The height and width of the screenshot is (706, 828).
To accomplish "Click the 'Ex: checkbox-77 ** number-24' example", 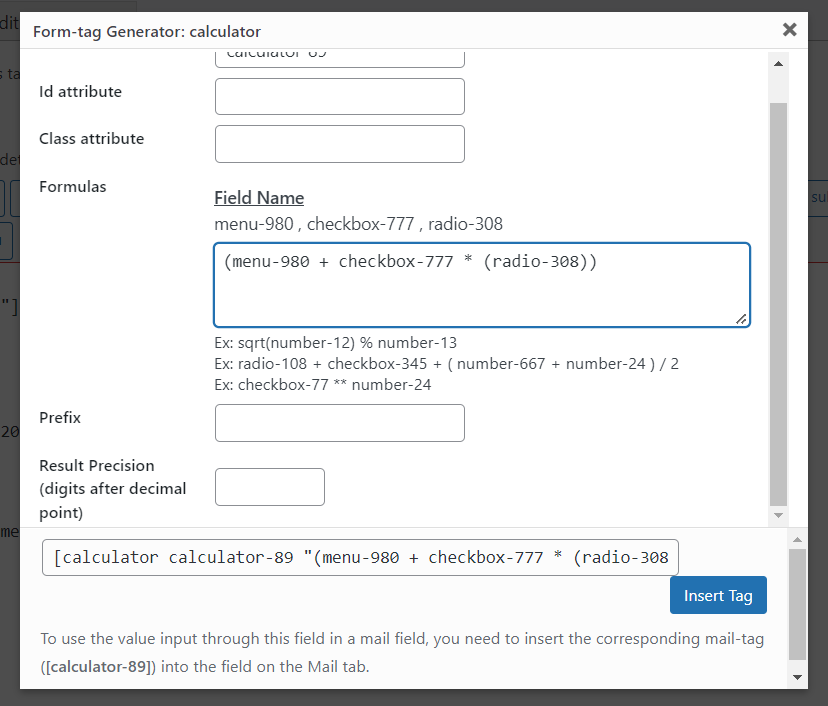I will pos(323,384).
